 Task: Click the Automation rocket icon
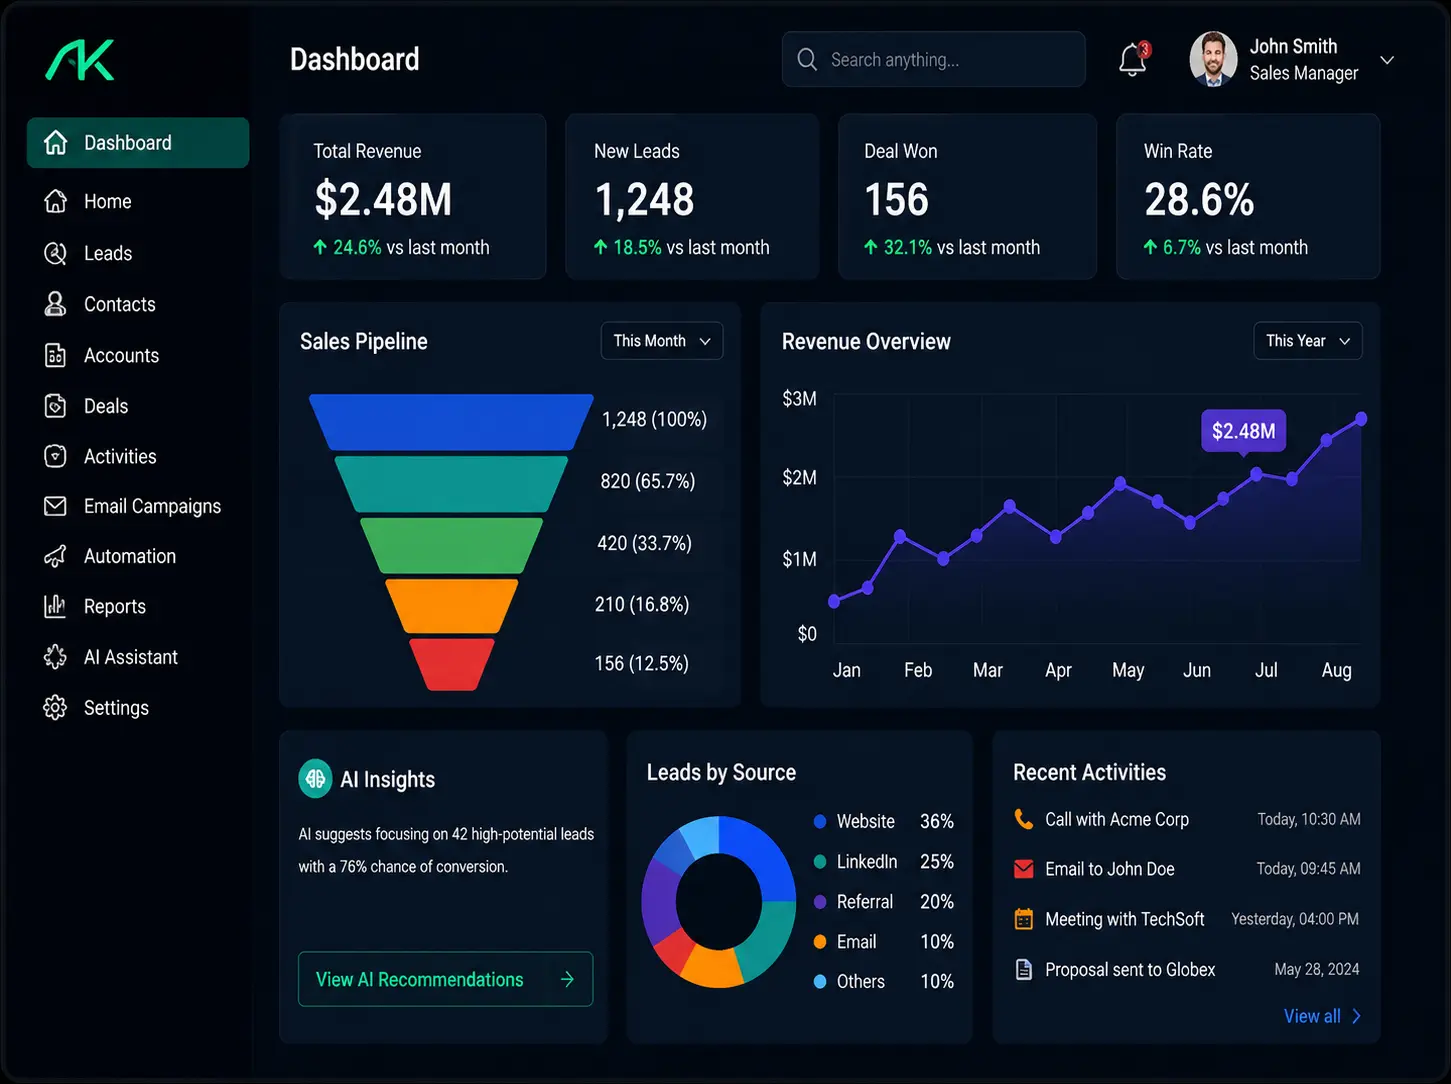click(x=56, y=556)
